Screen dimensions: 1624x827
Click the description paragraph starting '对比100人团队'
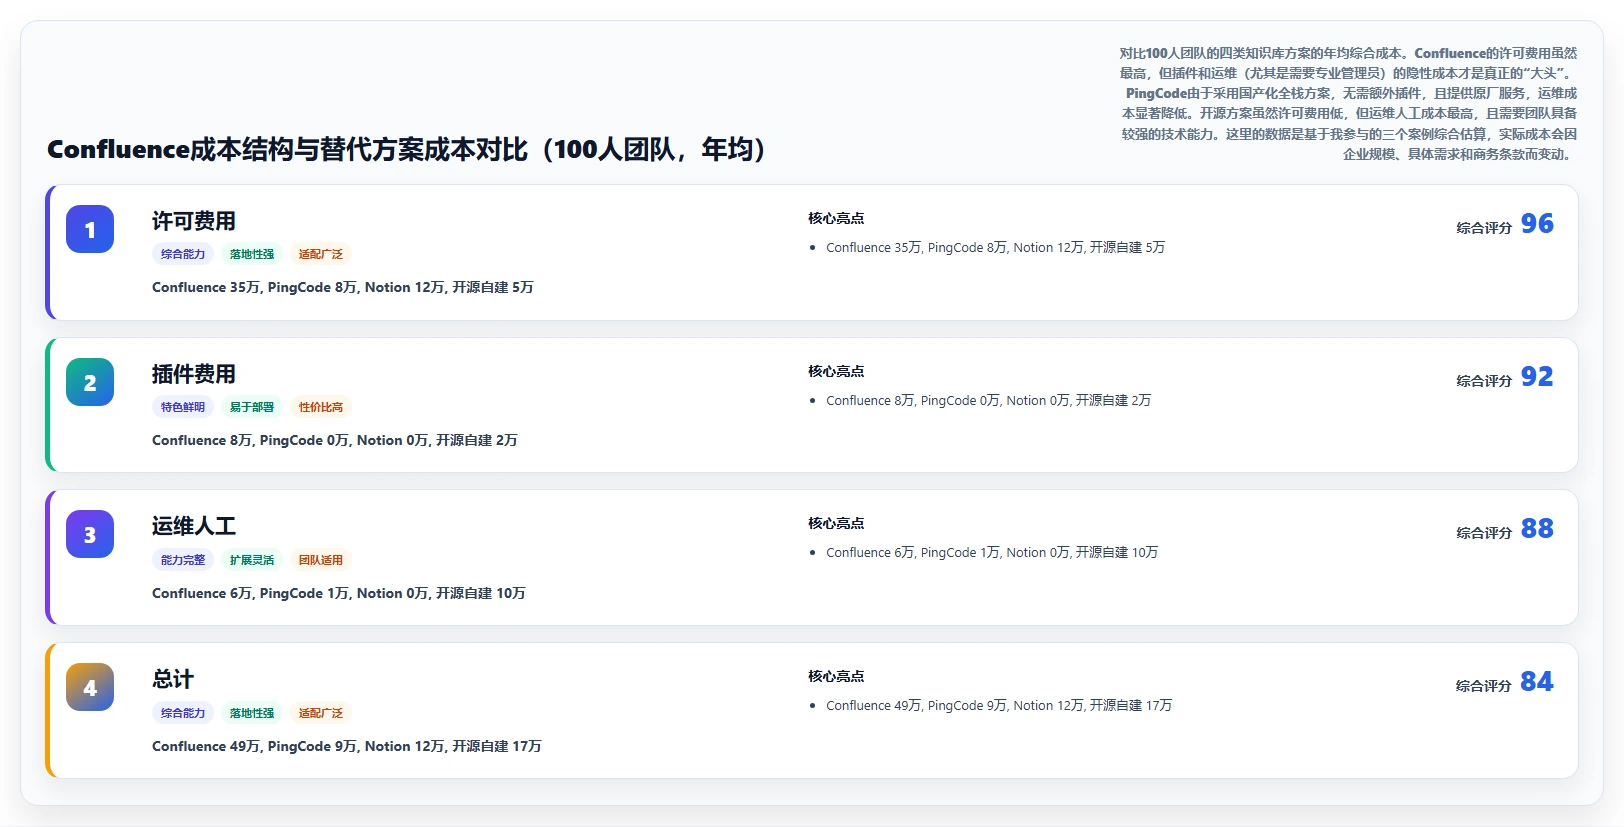pyautogui.click(x=1348, y=103)
